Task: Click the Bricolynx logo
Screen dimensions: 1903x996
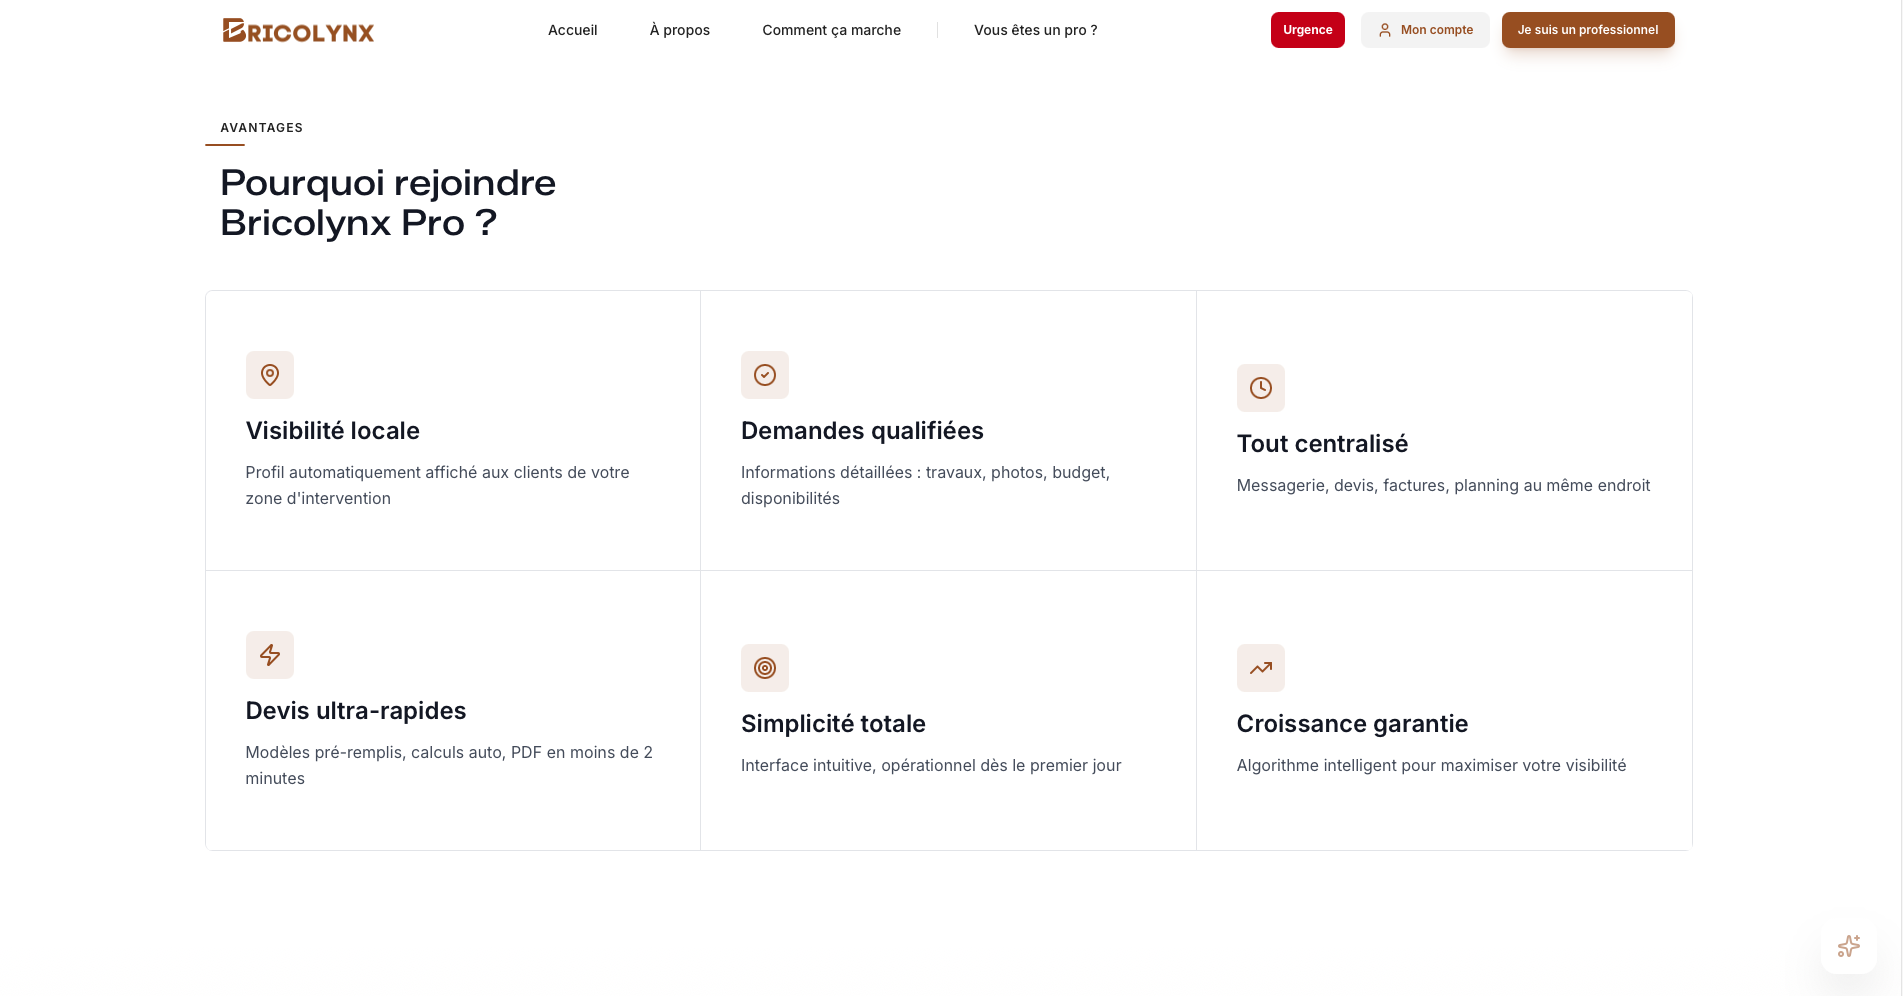Action: click(x=297, y=30)
